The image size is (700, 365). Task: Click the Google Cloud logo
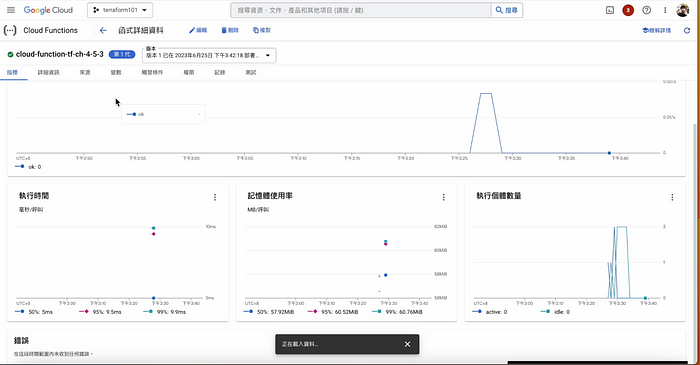(x=48, y=10)
